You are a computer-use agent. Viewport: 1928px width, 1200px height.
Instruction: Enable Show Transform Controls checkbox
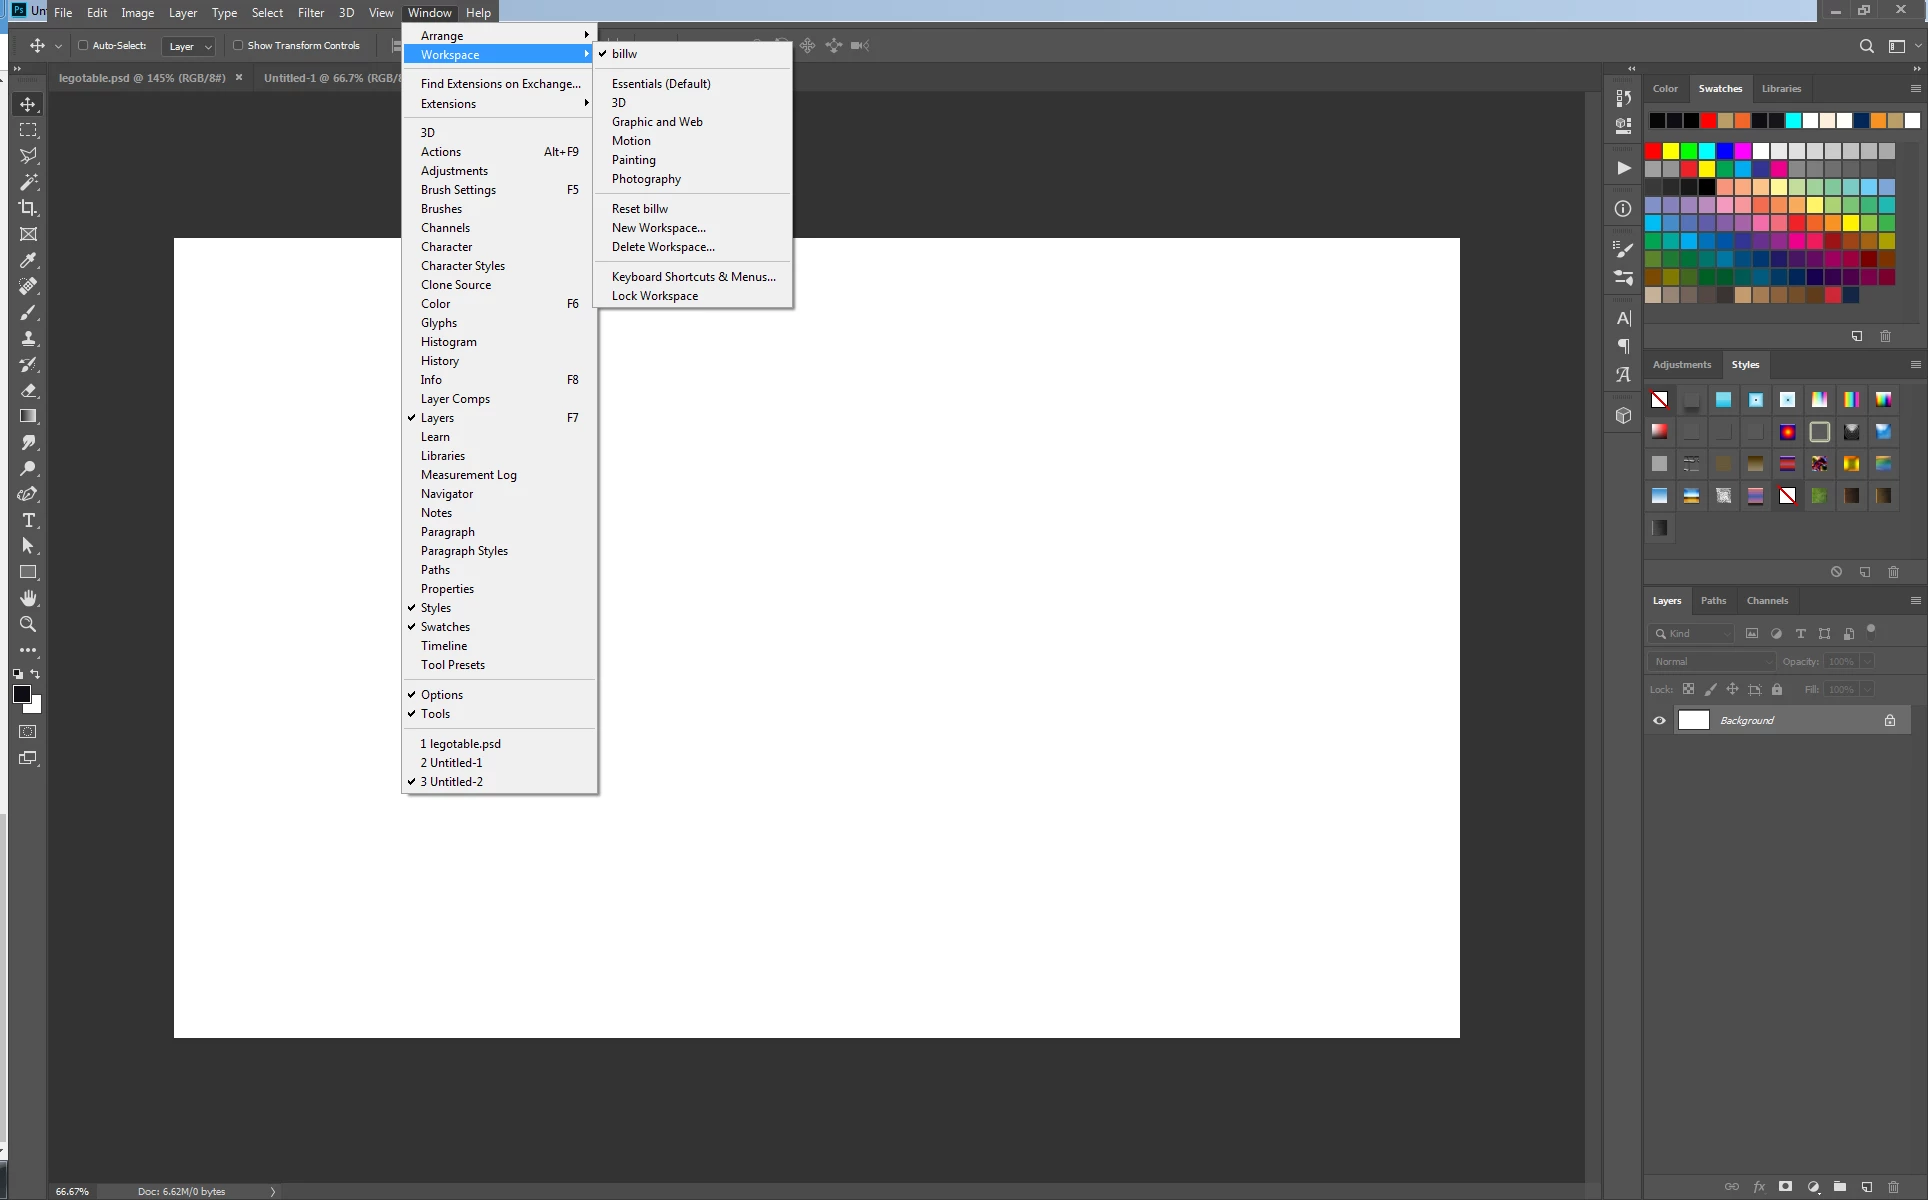tap(238, 45)
